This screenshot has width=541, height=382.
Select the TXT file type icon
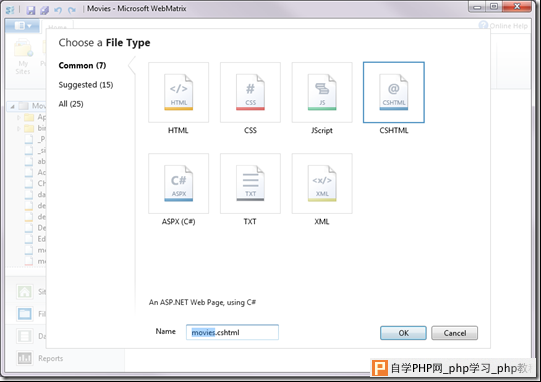(x=250, y=184)
